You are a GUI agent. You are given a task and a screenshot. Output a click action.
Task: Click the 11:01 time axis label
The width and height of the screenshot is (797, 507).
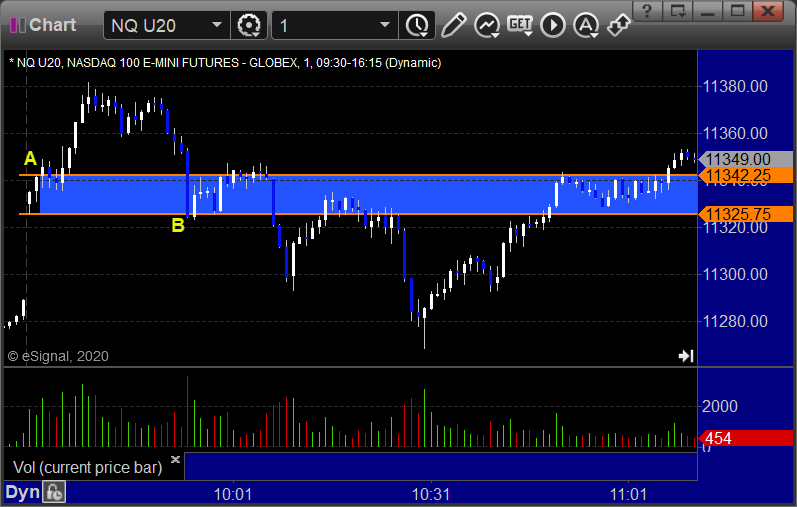pos(628,494)
